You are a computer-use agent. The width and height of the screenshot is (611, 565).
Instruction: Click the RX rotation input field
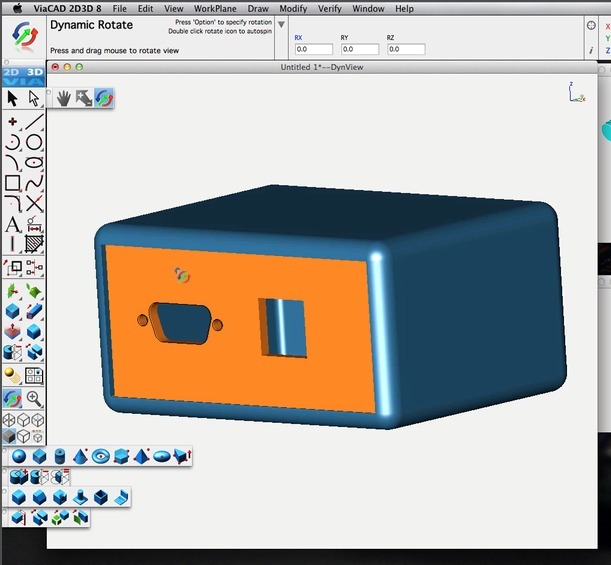(314, 49)
